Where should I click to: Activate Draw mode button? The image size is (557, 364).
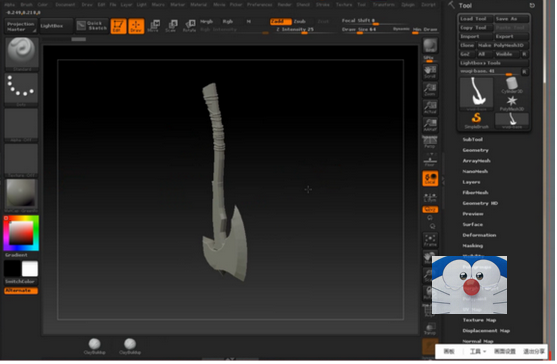(136, 26)
